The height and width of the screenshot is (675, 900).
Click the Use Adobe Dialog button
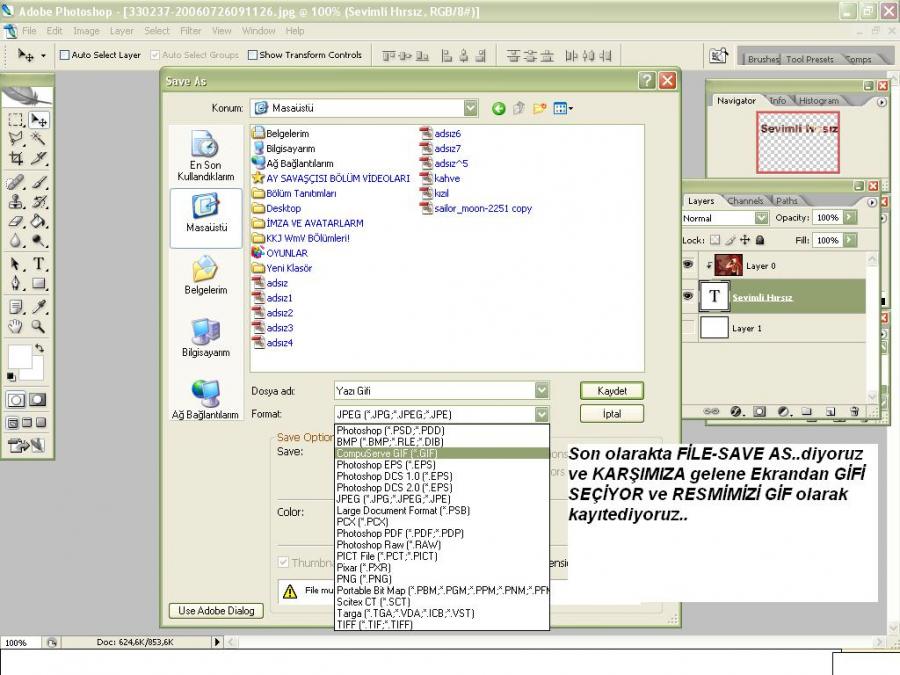coord(216,611)
